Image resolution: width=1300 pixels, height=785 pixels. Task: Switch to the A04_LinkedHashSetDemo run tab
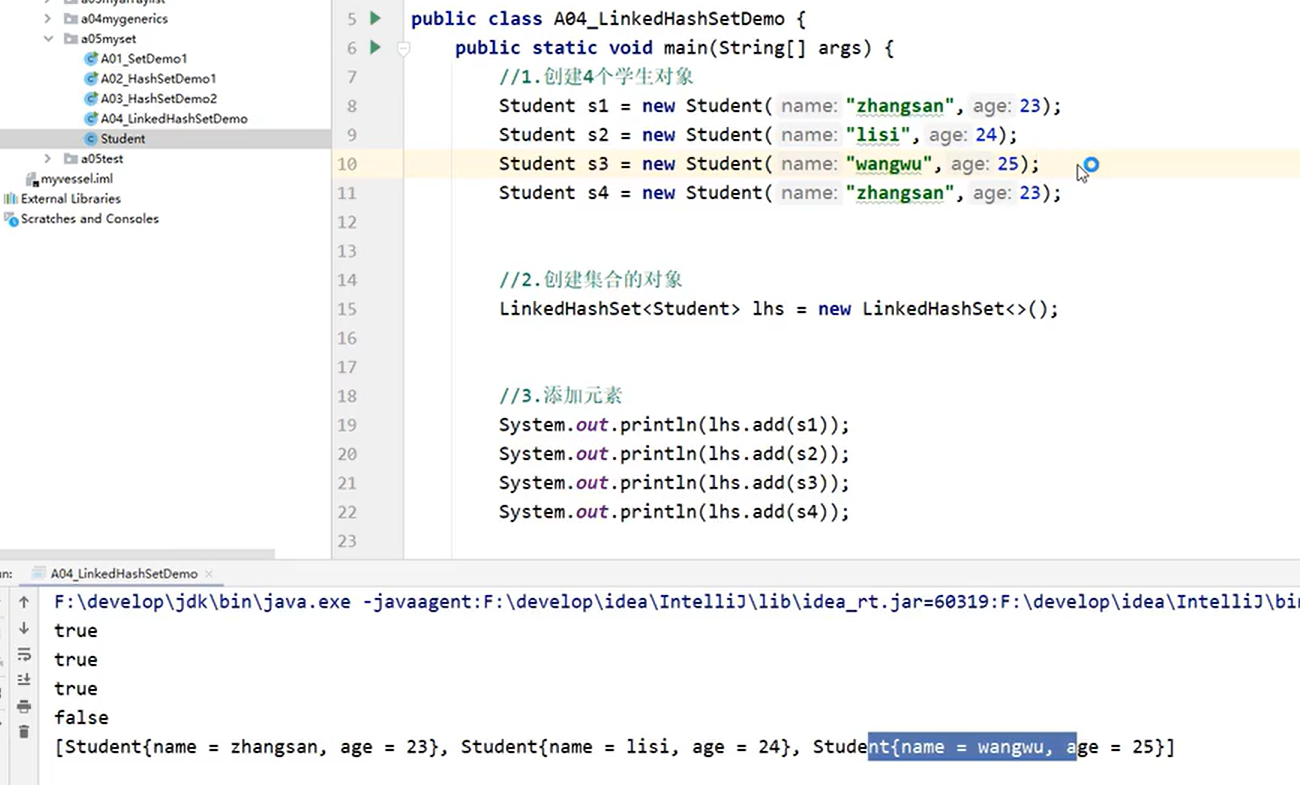(x=124, y=574)
